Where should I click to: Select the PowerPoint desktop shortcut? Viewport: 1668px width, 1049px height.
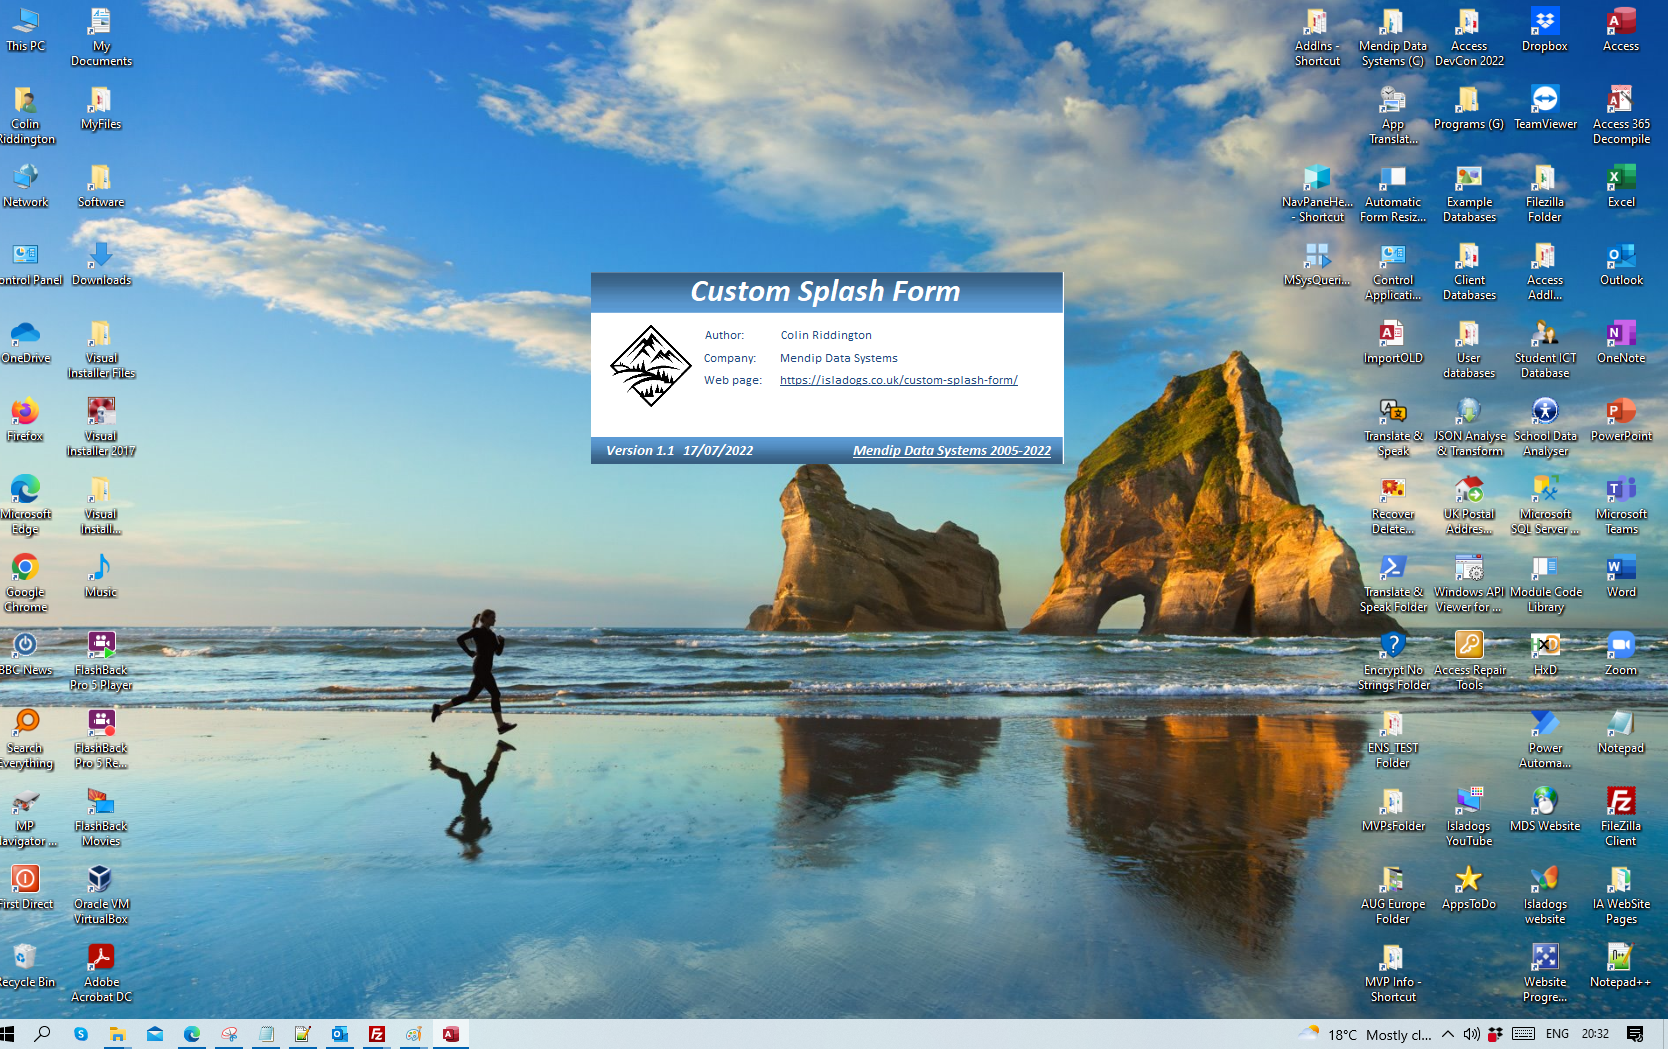[1621, 420]
